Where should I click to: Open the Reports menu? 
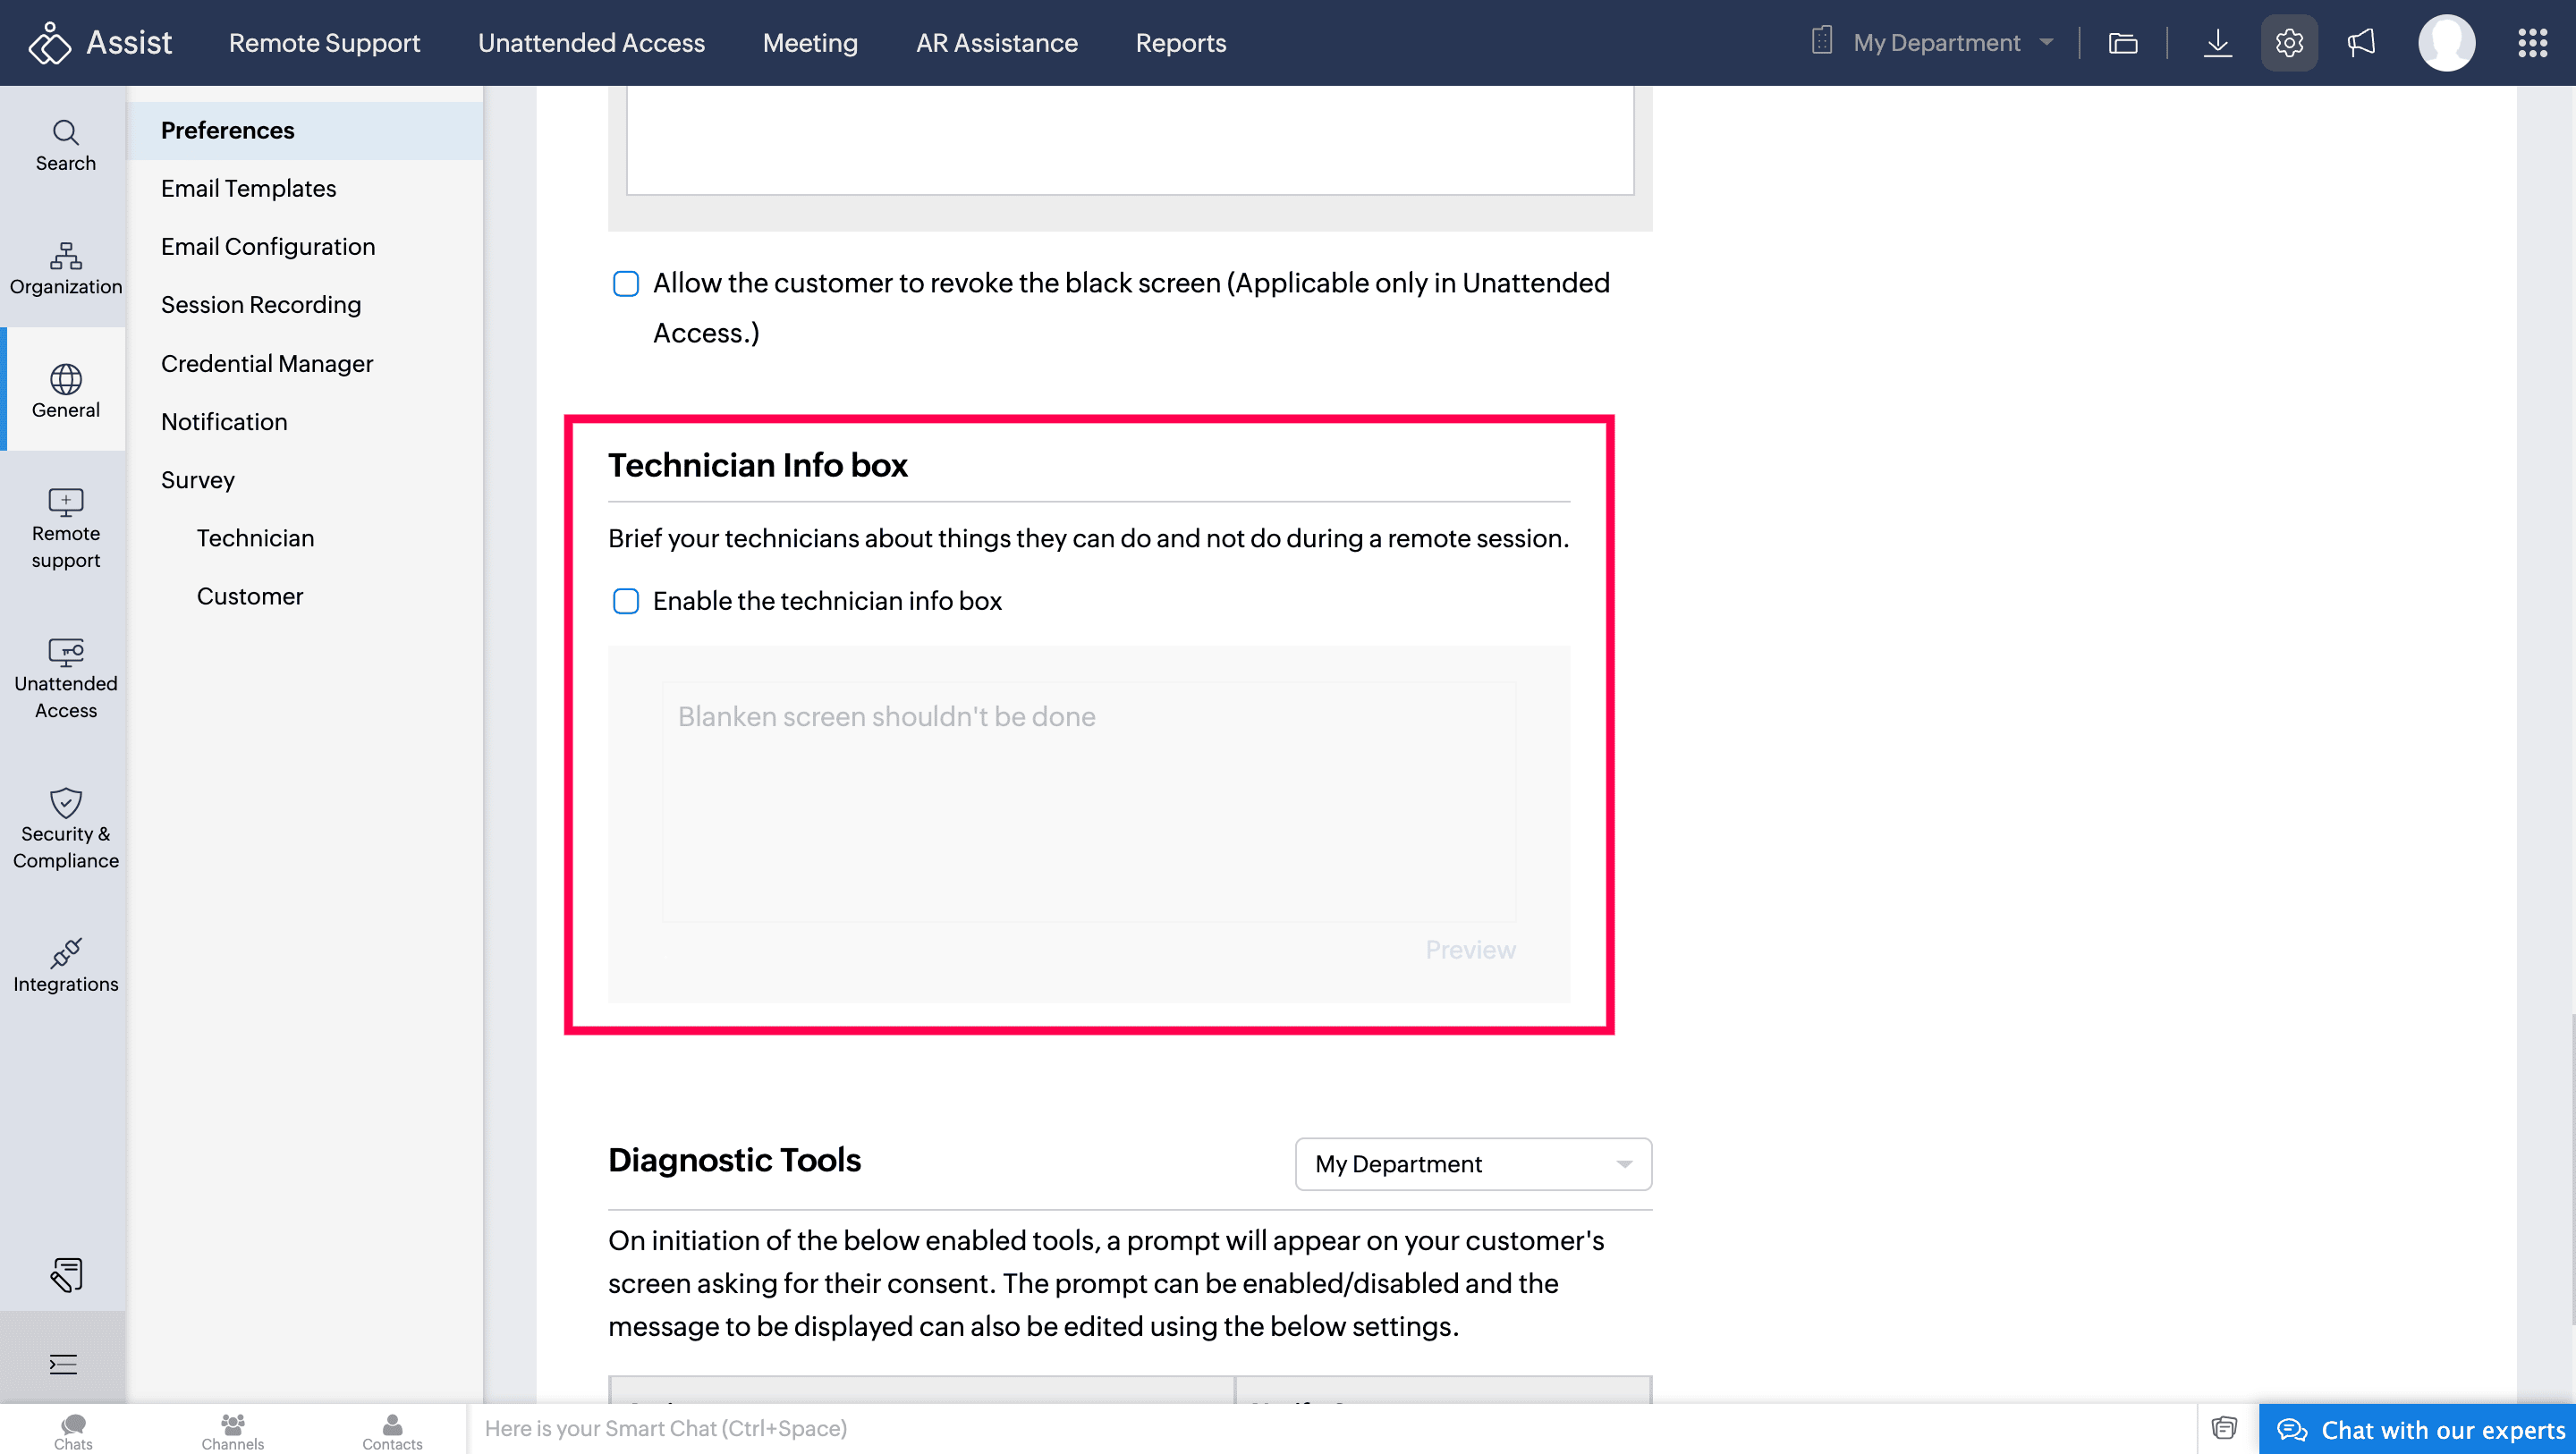[x=1180, y=43]
